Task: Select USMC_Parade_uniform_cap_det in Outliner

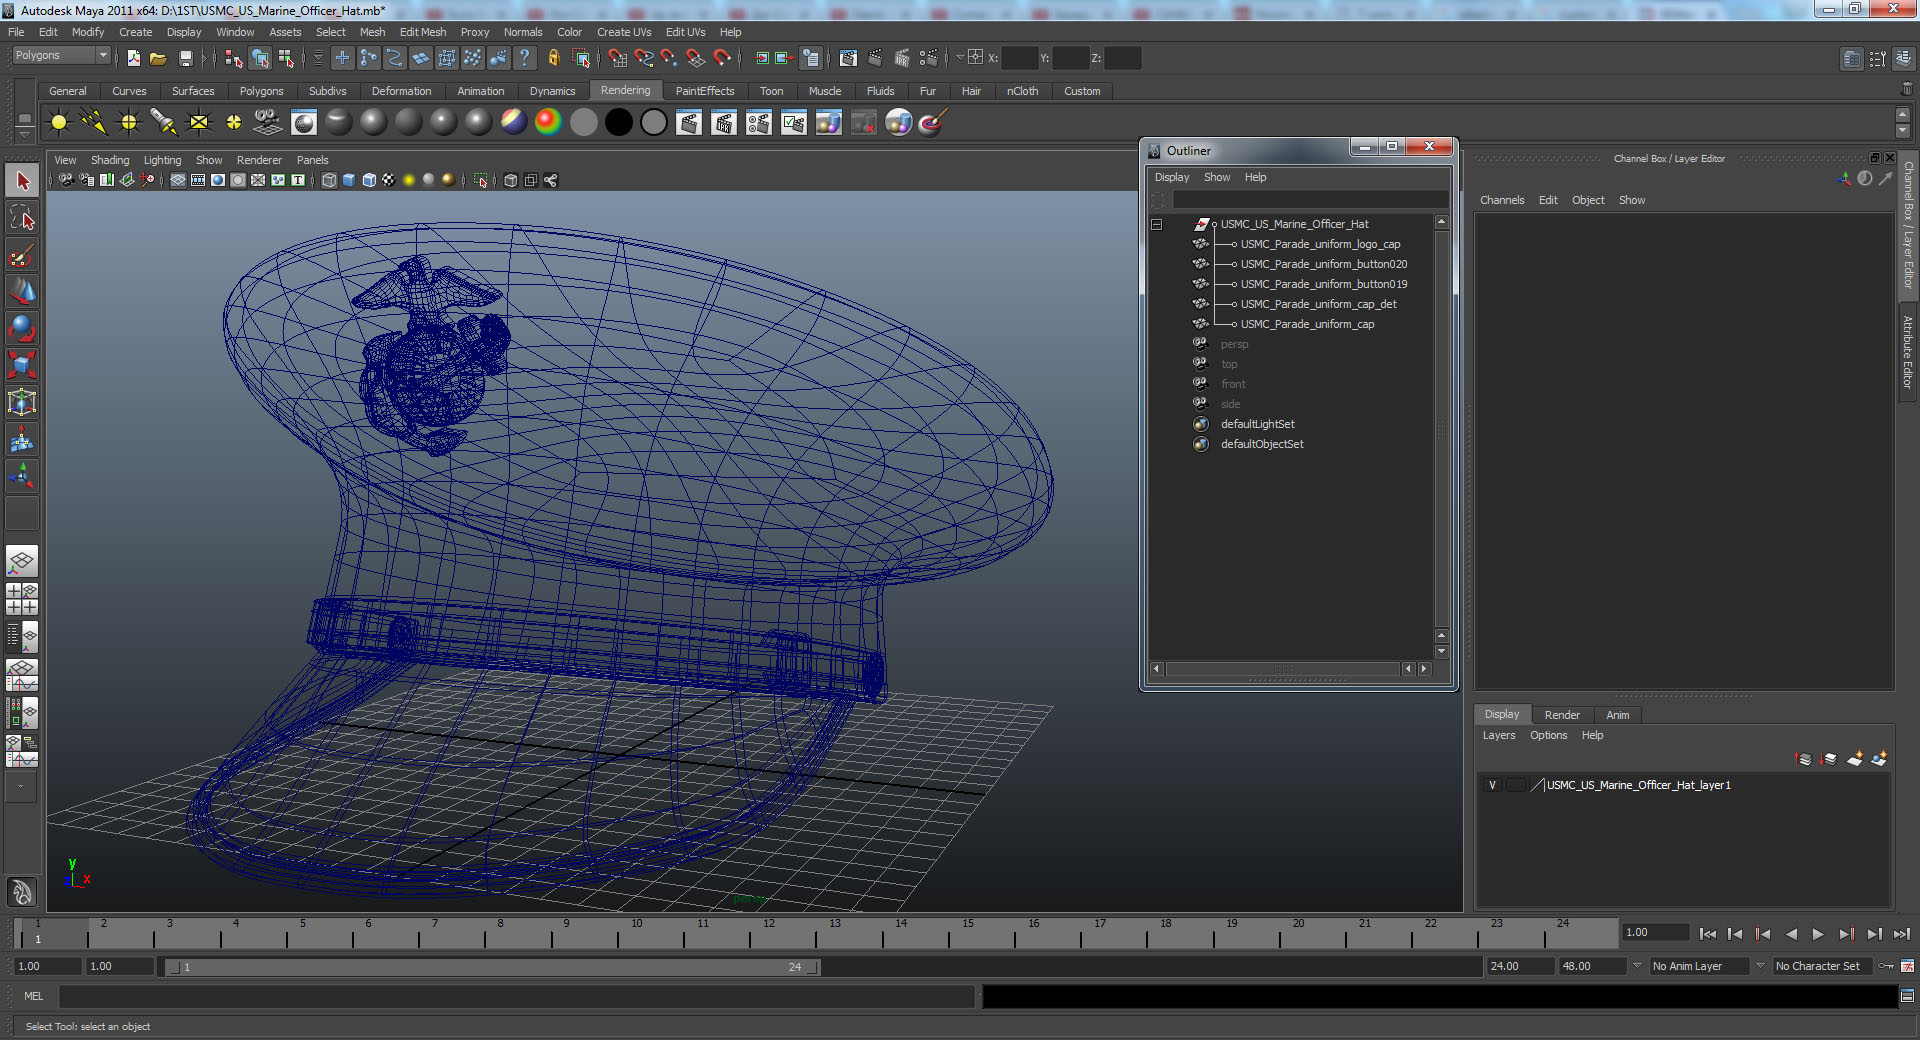Action: [1318, 304]
